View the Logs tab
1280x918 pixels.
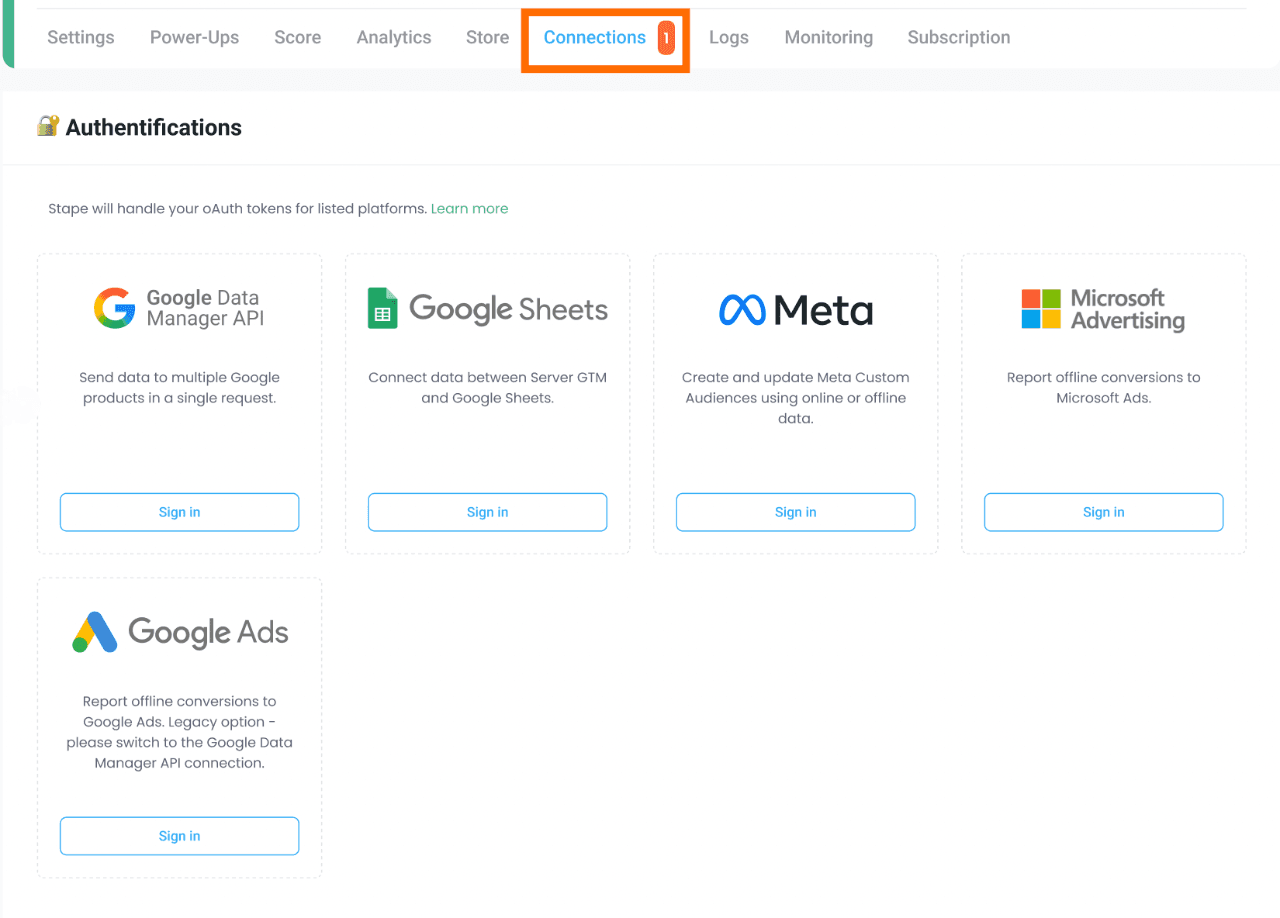click(729, 38)
